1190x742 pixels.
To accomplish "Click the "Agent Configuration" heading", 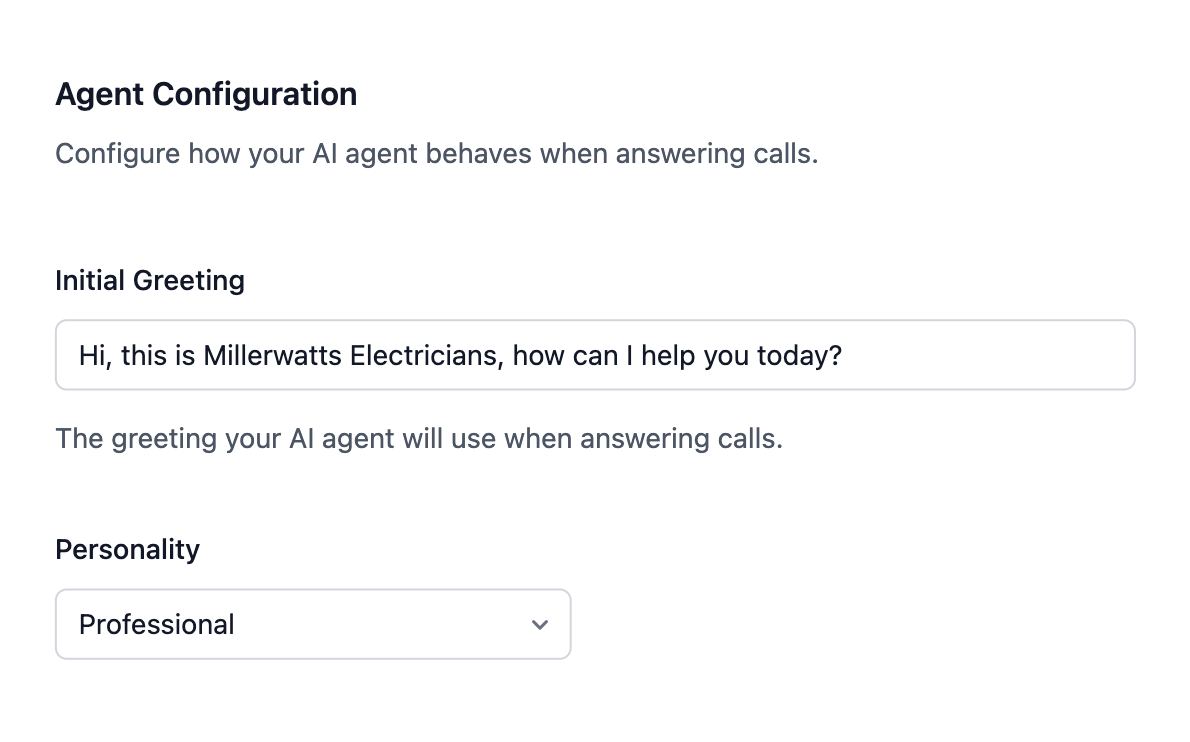I will 206,94.
